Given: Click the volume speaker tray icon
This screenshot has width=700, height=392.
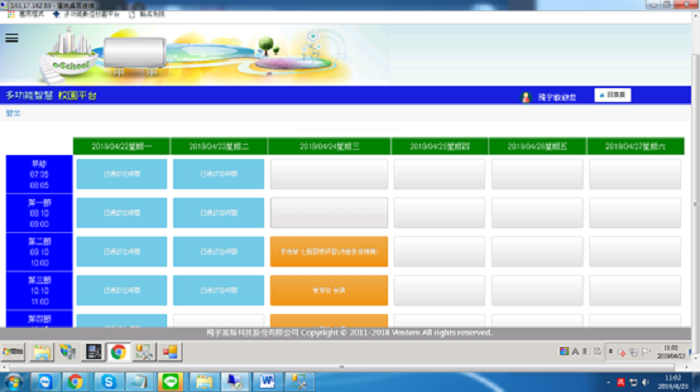Looking at the screenshot, I should pos(646,383).
